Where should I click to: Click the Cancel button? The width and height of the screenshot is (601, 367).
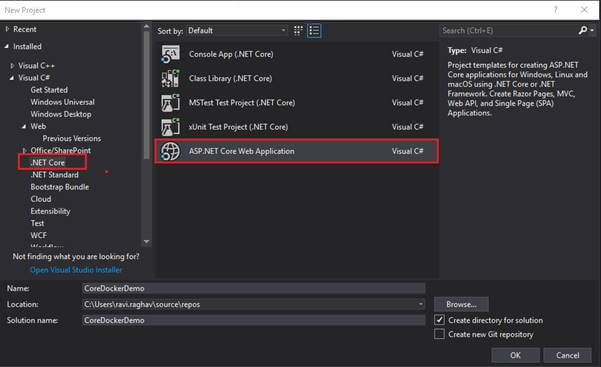tap(568, 355)
